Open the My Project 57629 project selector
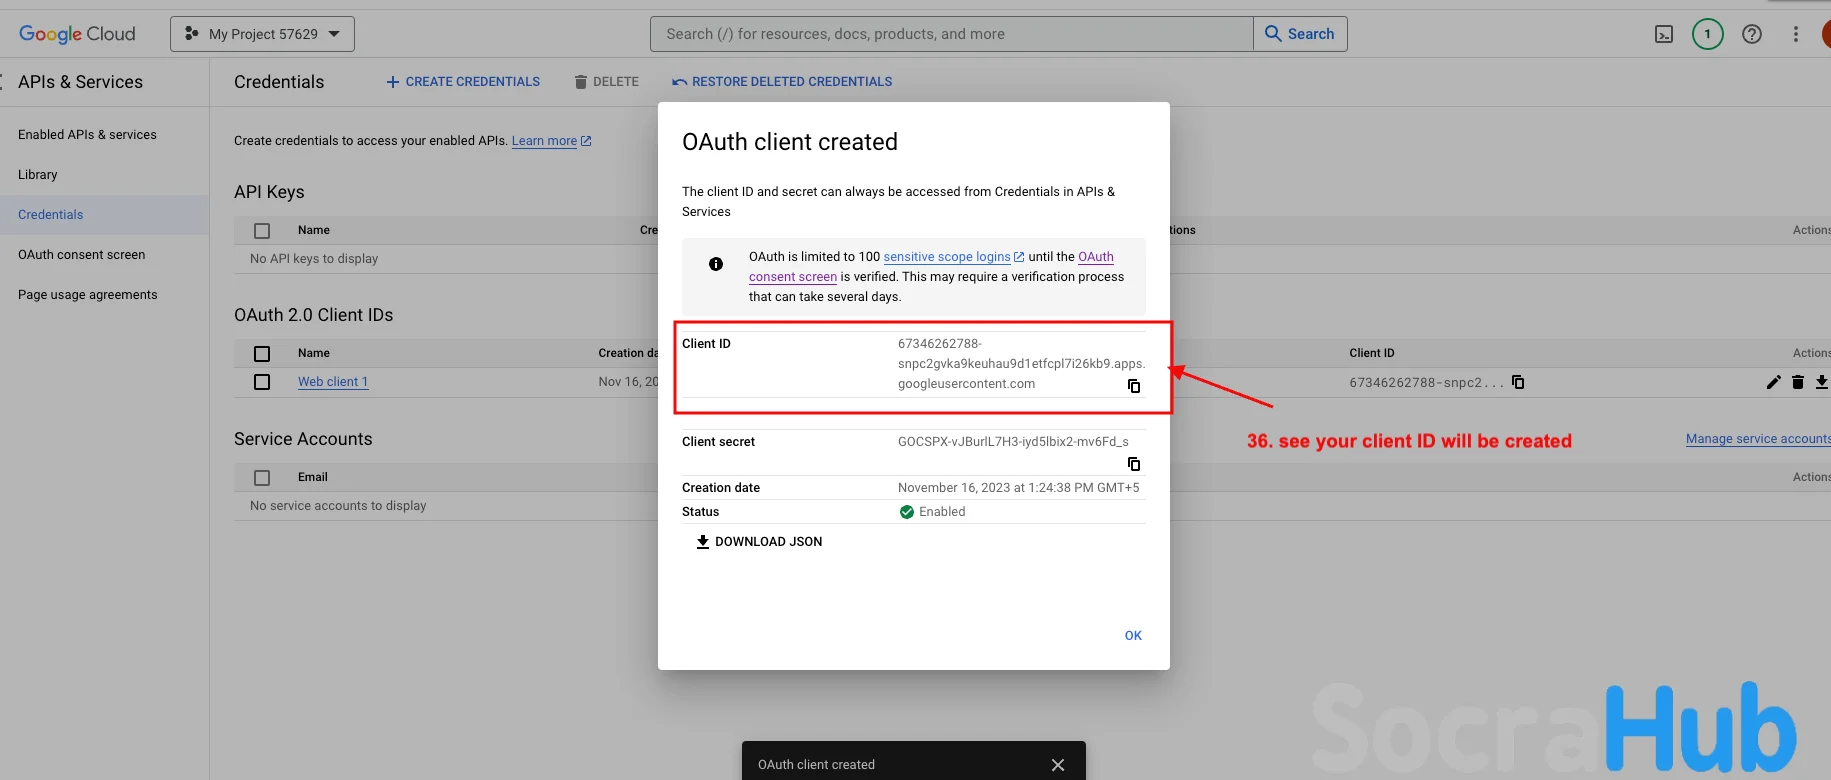The height and width of the screenshot is (780, 1831). (262, 34)
